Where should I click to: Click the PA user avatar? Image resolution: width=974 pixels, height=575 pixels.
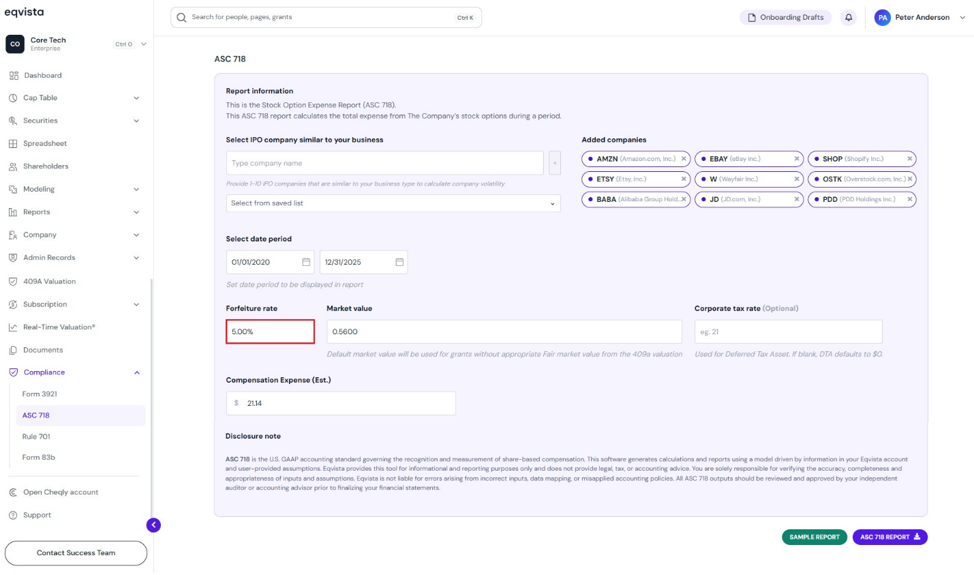coord(882,17)
